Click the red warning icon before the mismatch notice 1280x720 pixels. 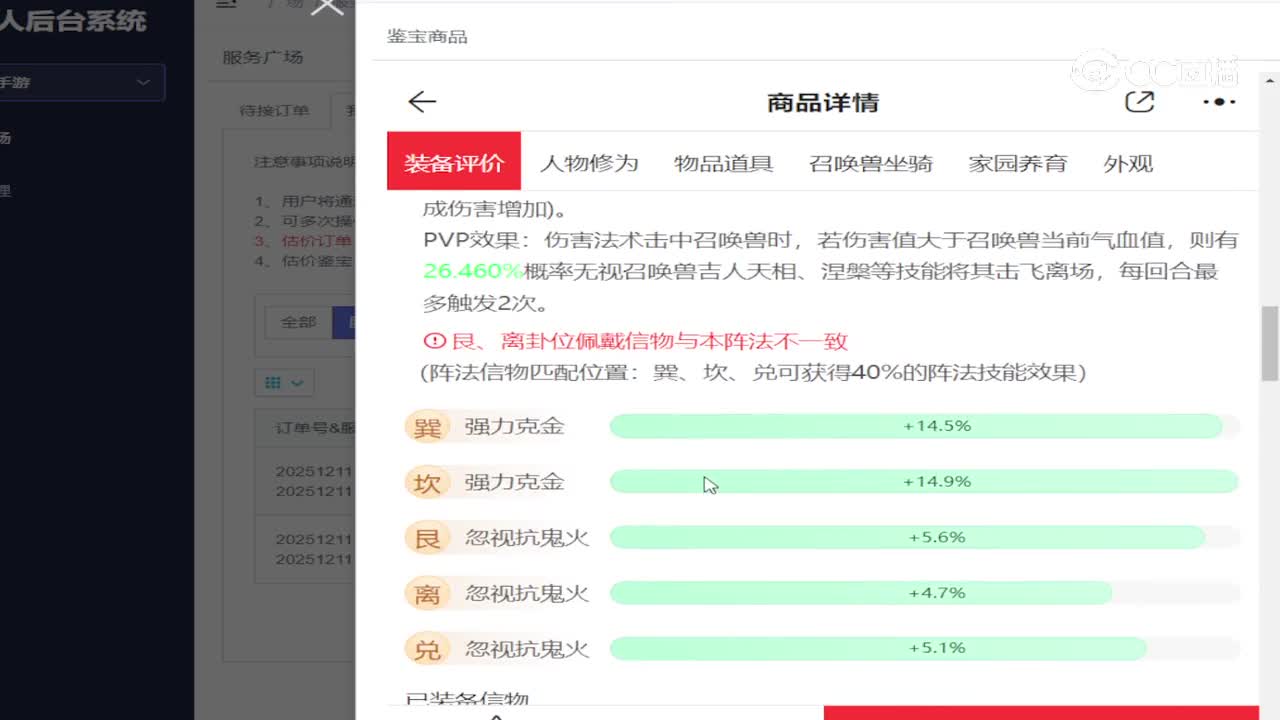433,341
